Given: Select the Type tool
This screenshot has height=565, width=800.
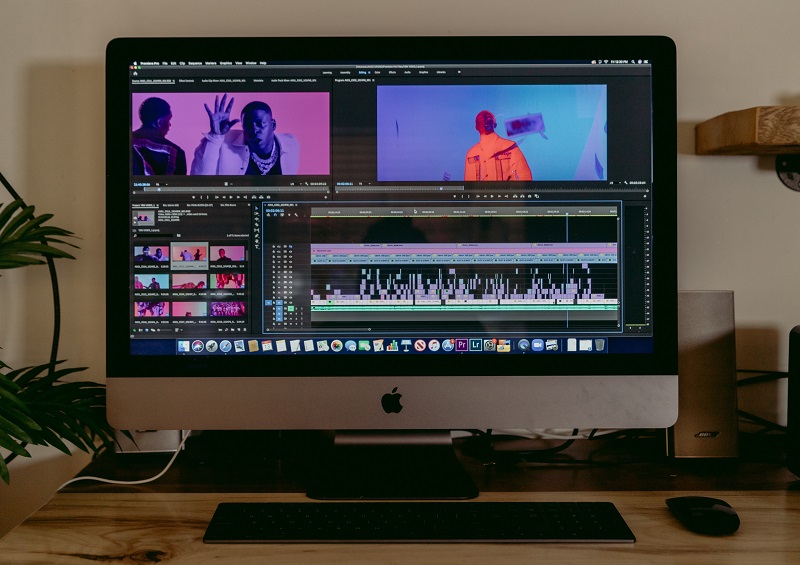Looking at the screenshot, I should [x=257, y=247].
